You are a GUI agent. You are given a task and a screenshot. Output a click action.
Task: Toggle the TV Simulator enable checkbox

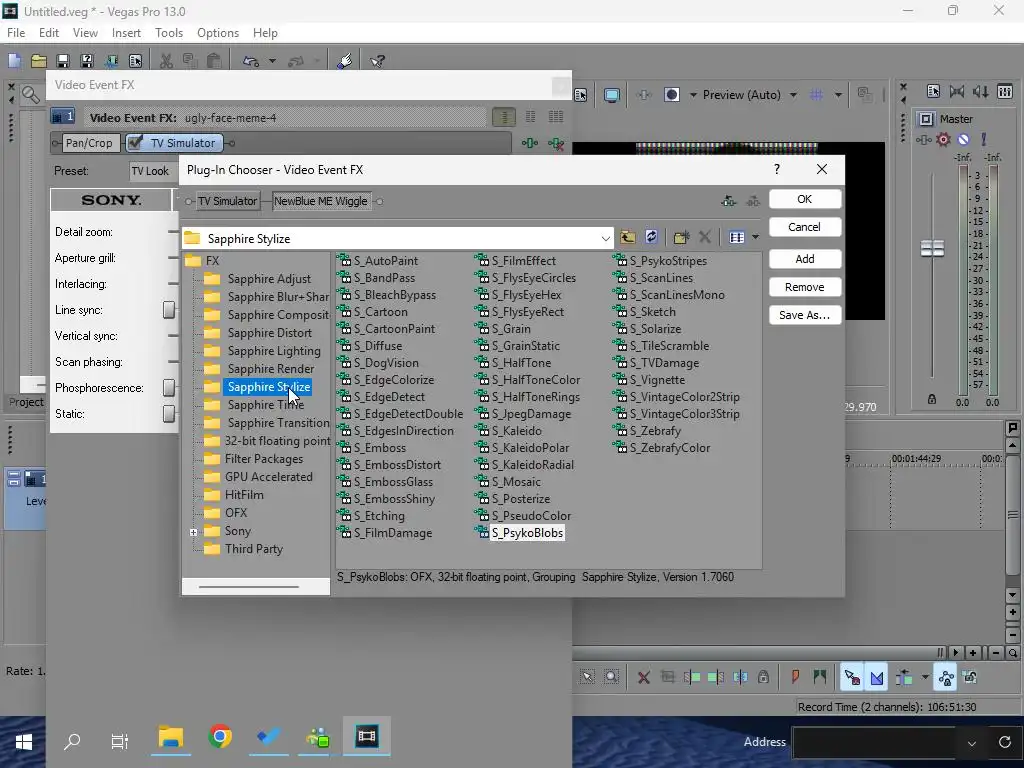pyautogui.click(x=135, y=142)
